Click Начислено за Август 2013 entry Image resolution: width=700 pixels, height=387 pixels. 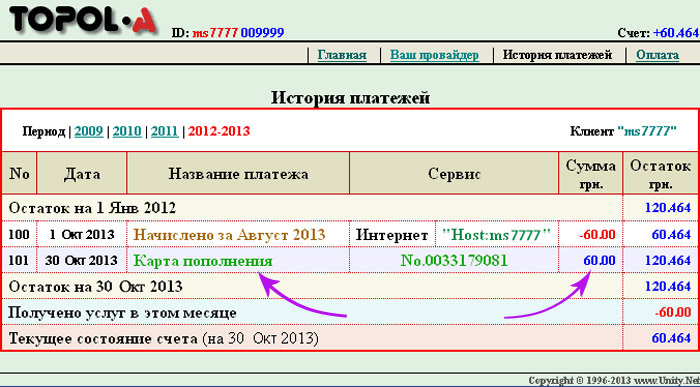[229, 234]
